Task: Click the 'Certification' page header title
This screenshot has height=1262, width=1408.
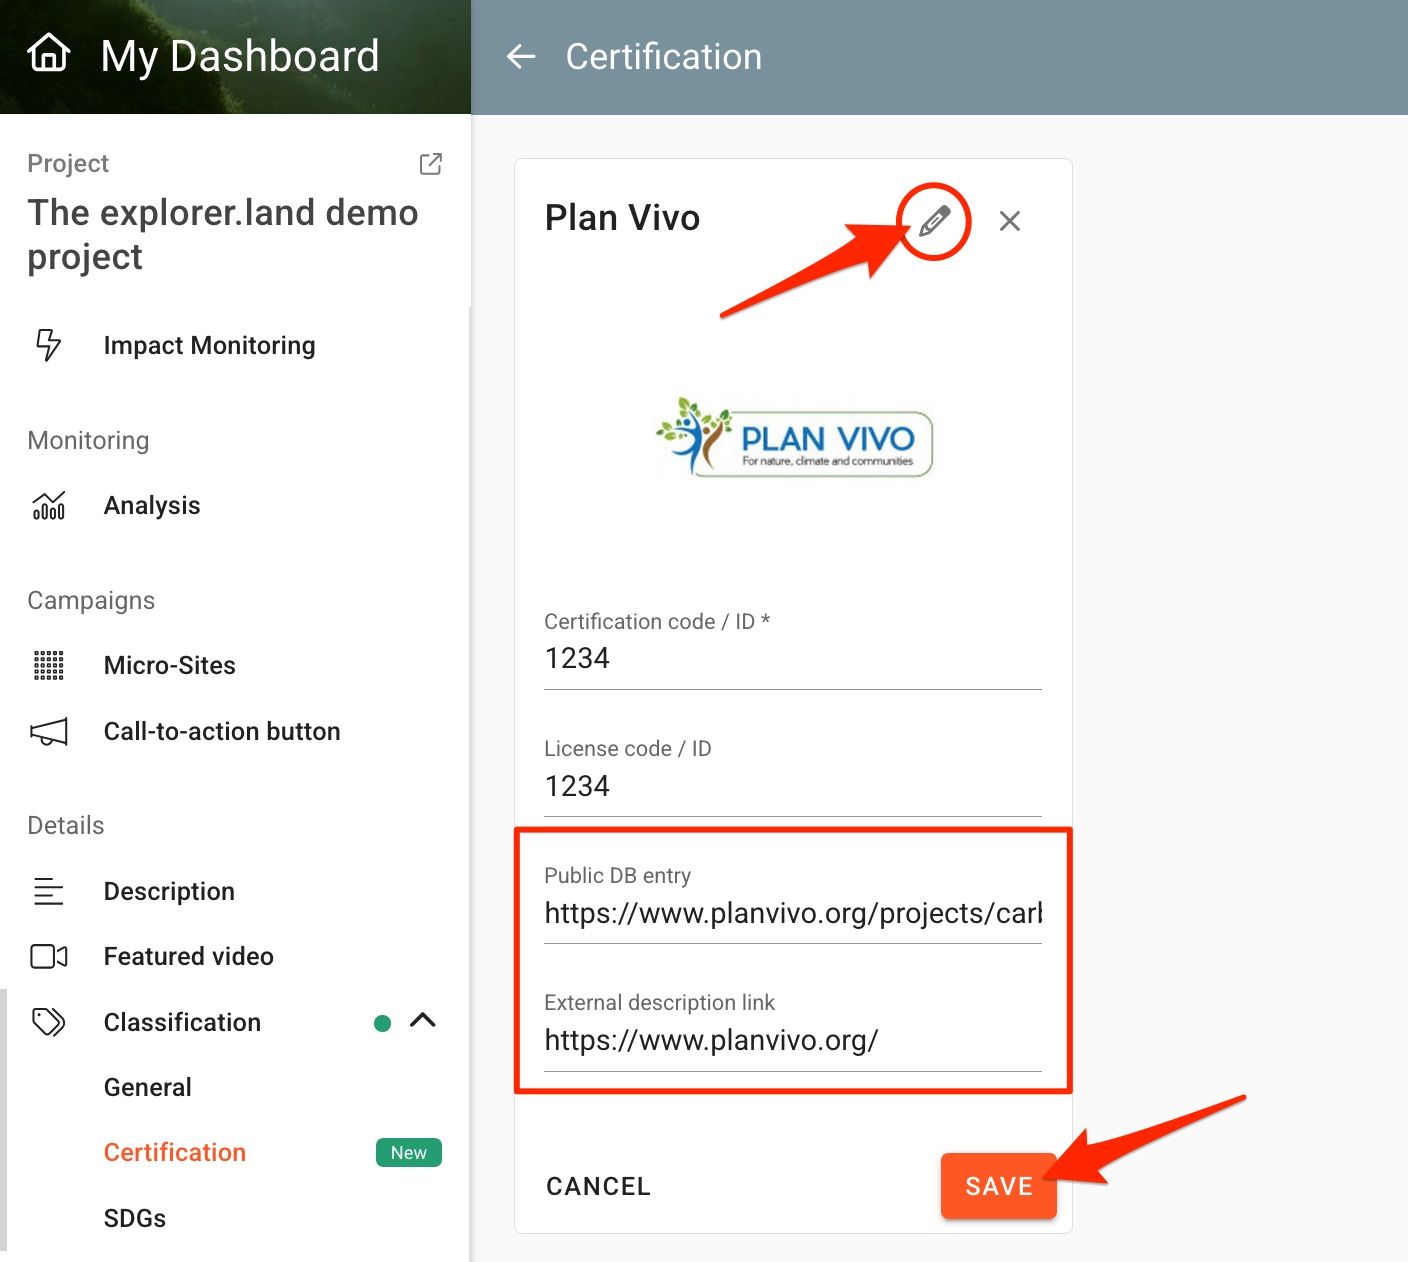Action: pyautogui.click(x=664, y=57)
